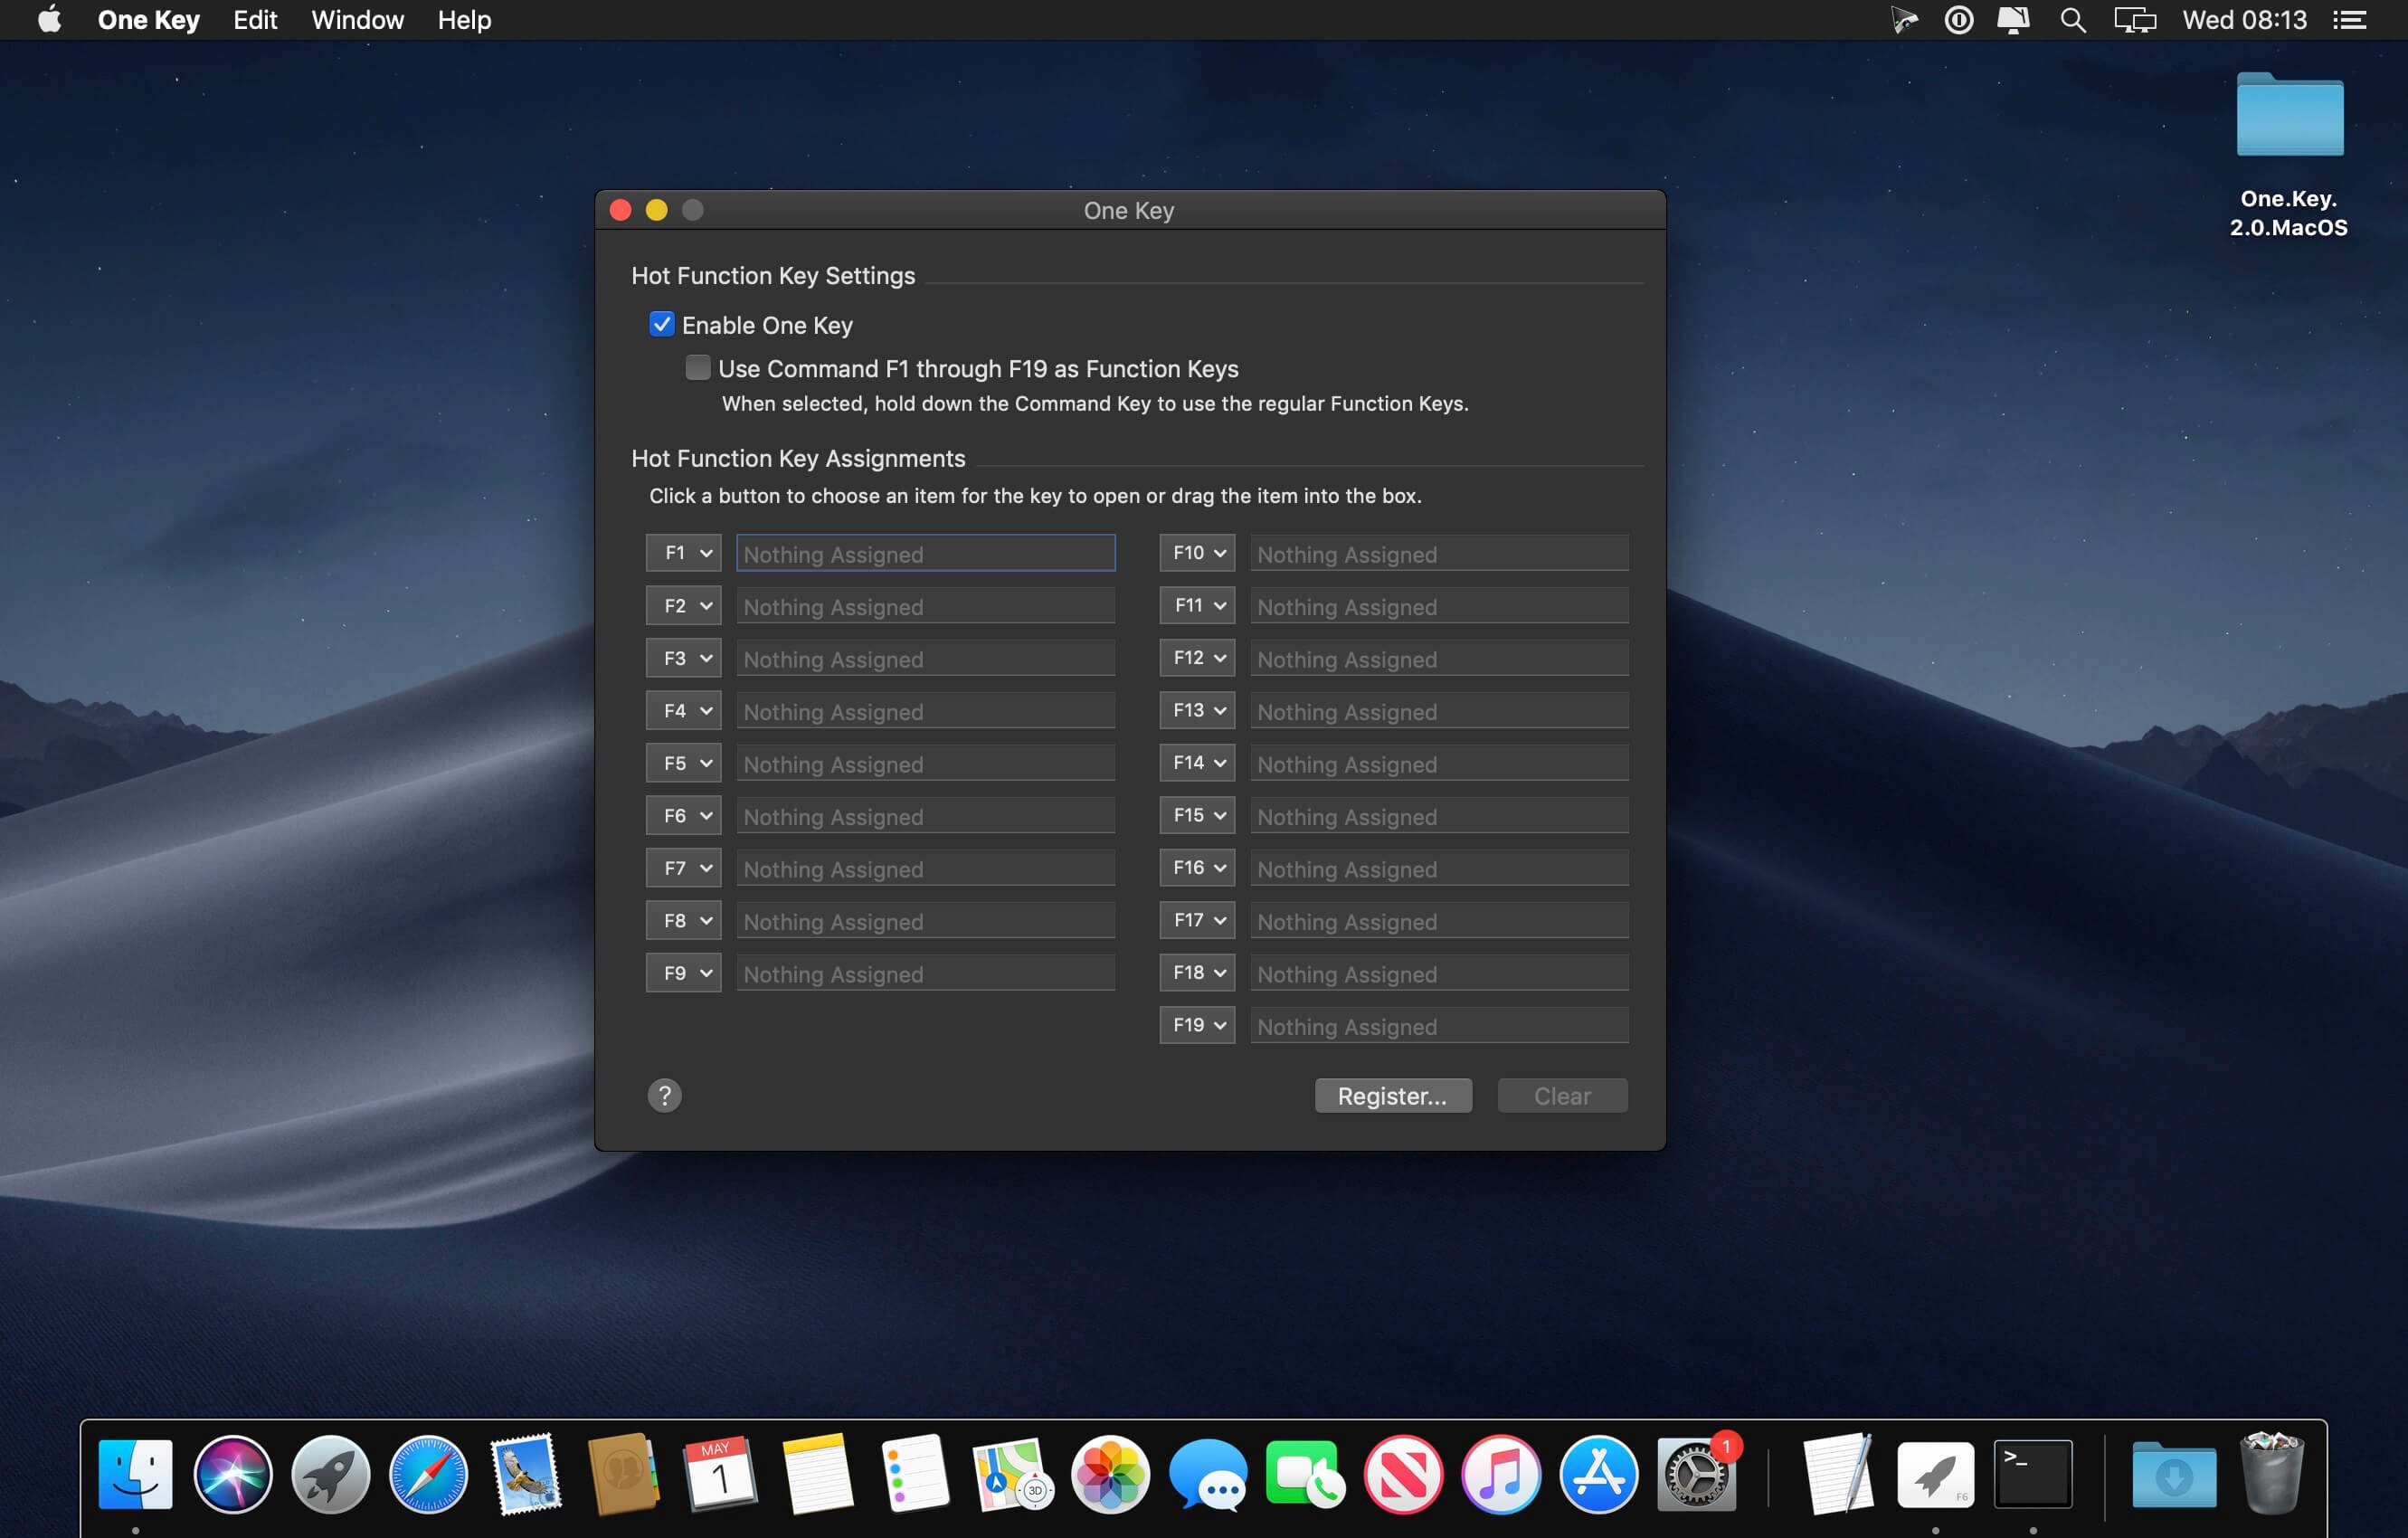Expand the F5 key dropdown
The width and height of the screenshot is (2408, 1538).
[x=683, y=763]
